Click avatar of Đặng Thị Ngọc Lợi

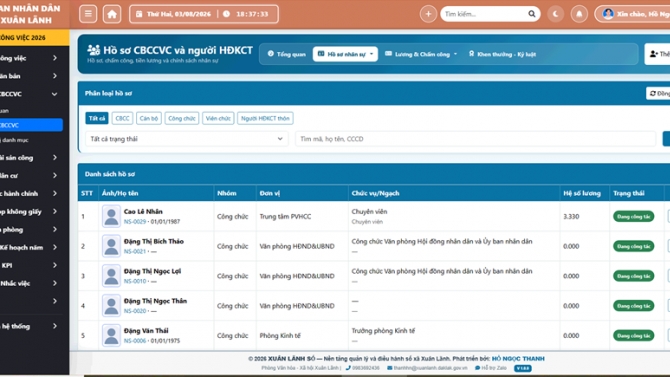point(111,276)
